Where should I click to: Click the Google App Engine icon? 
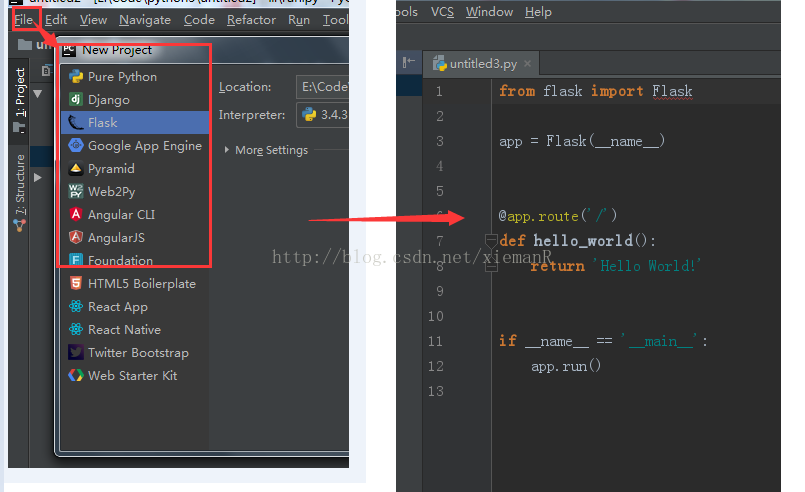[76, 145]
